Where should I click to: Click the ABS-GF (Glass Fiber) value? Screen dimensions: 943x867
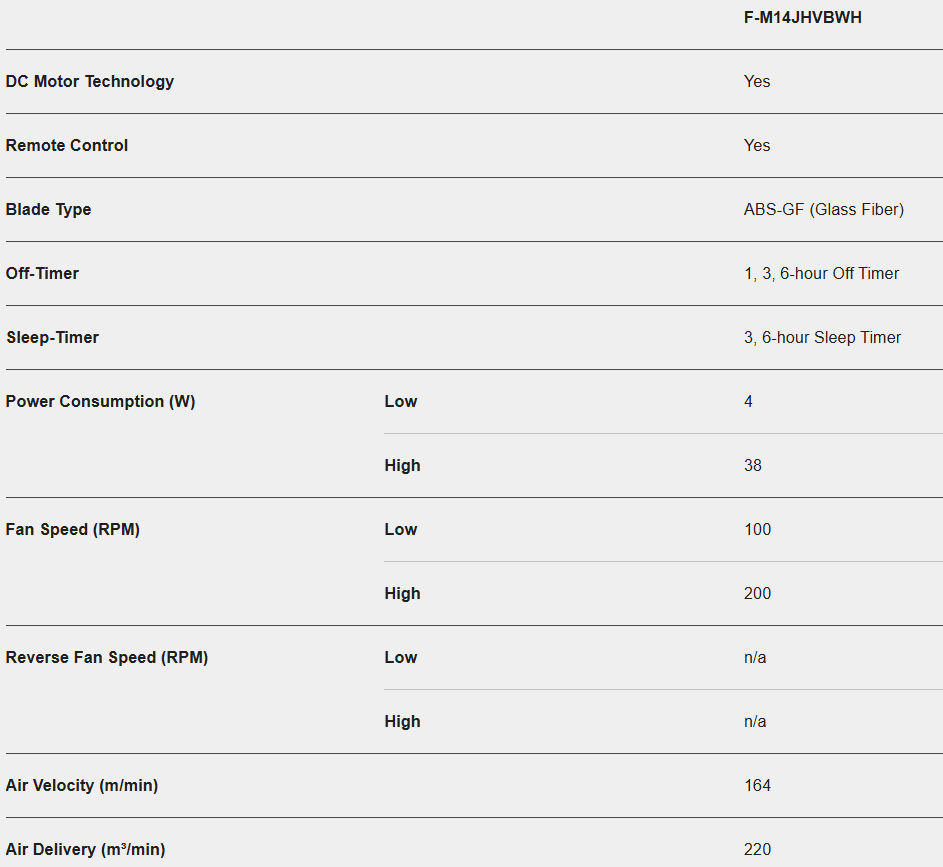pyautogui.click(x=823, y=209)
